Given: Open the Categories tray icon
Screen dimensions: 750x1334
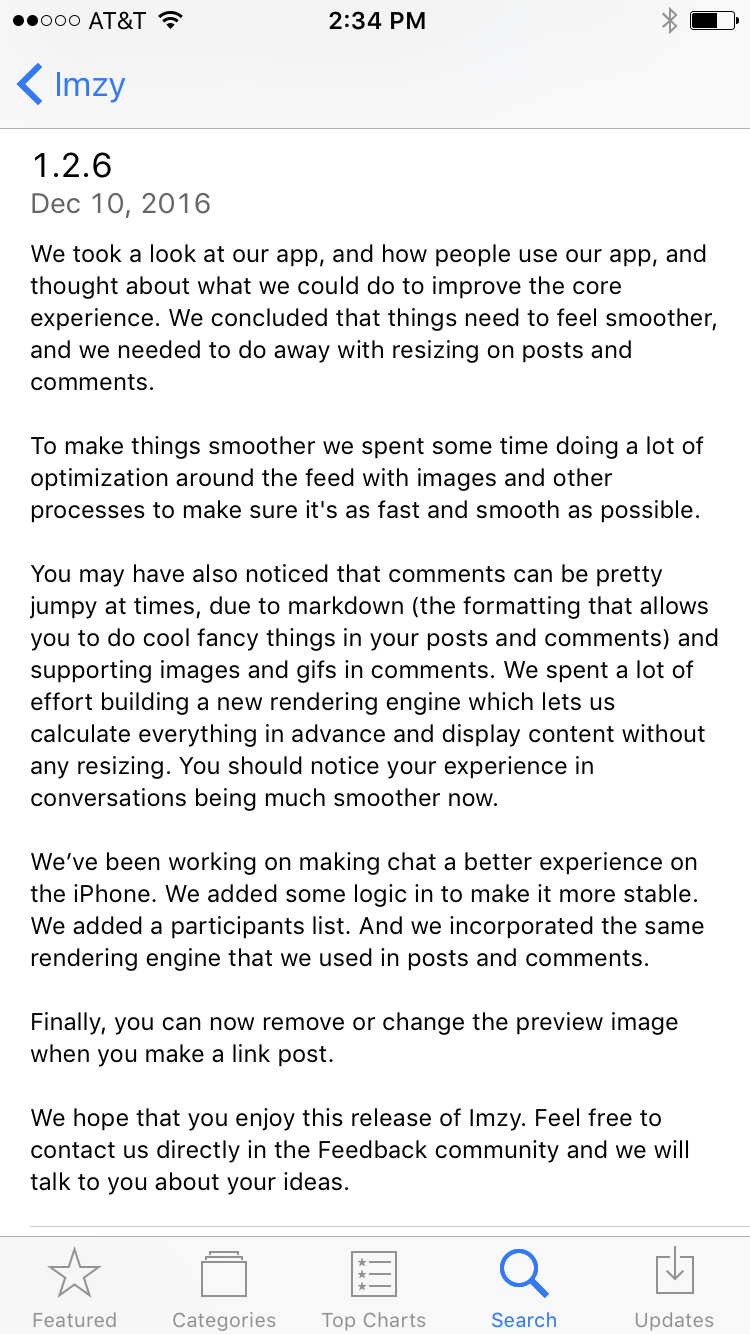Looking at the screenshot, I should click(224, 1274).
